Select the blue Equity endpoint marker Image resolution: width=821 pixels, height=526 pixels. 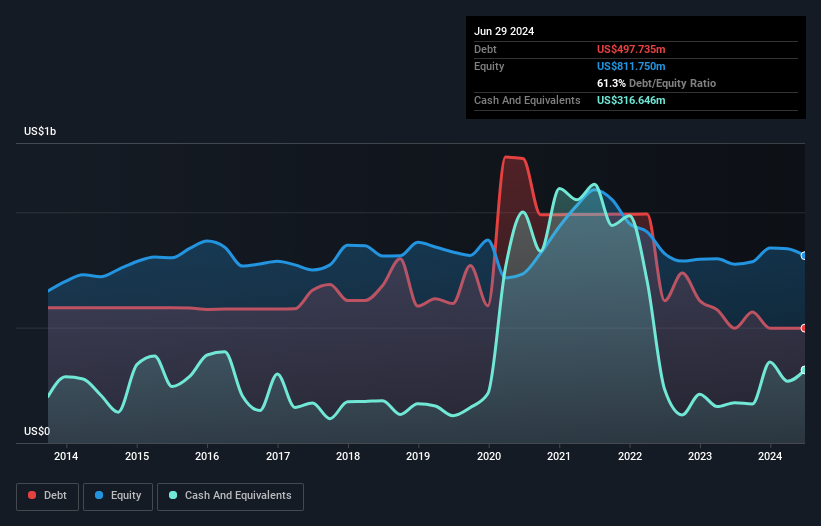(803, 256)
